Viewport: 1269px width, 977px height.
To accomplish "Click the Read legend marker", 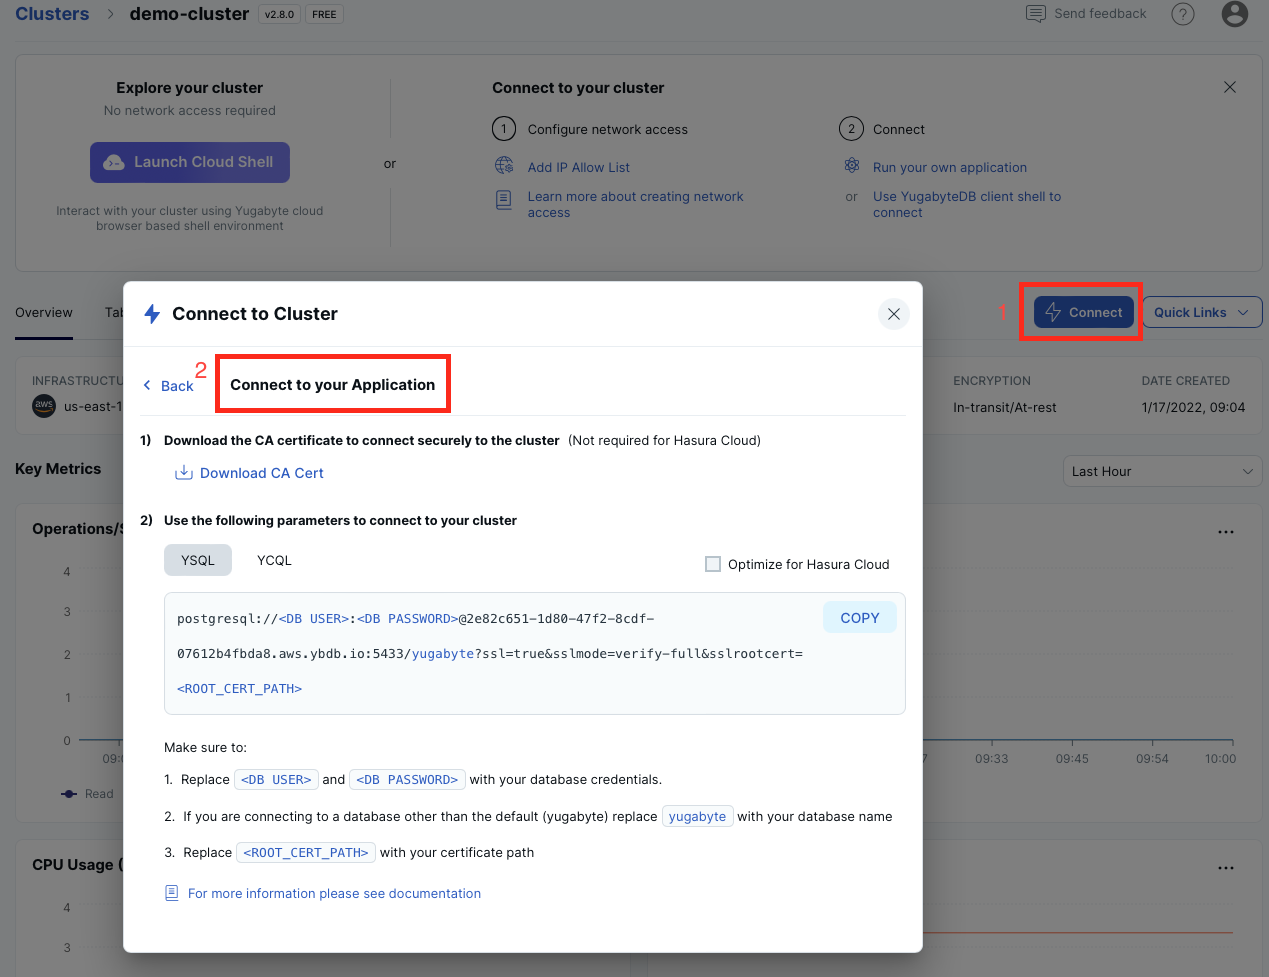I will pyautogui.click(x=69, y=794).
